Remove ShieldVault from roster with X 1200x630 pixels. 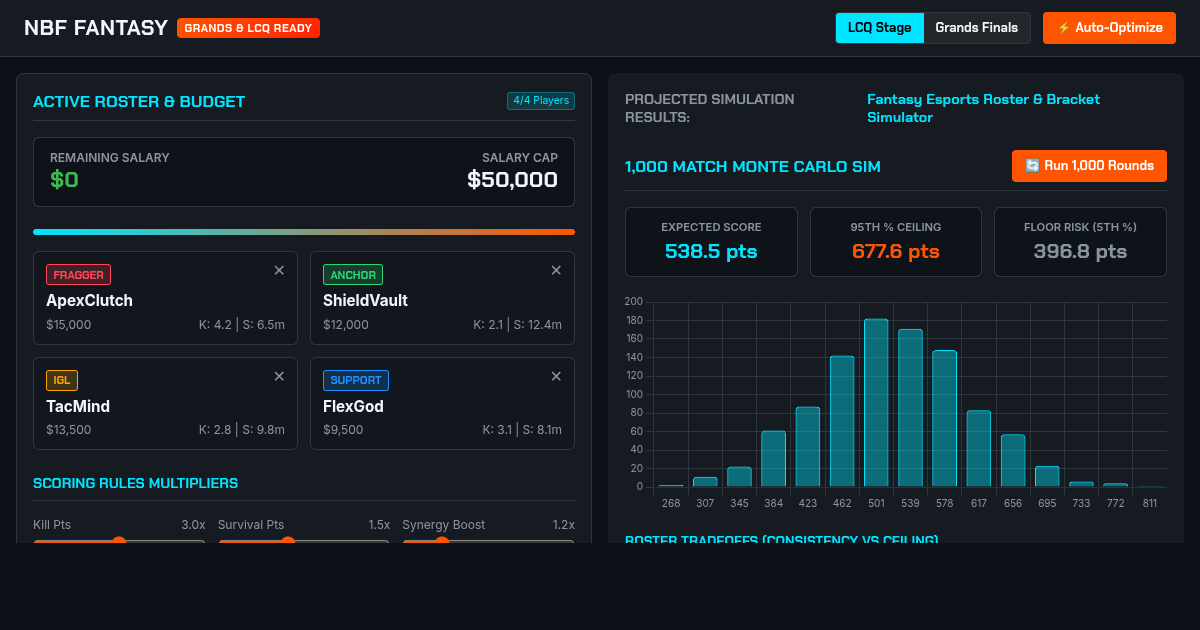pos(556,270)
